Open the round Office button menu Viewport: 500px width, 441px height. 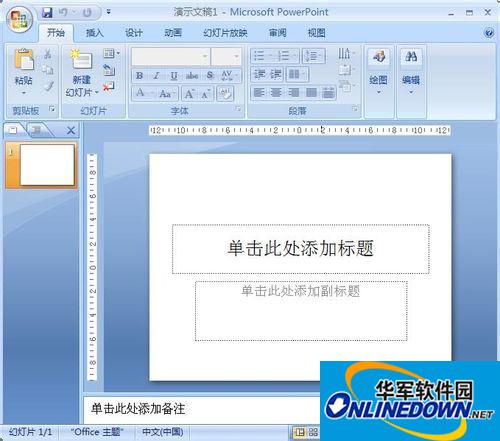click(x=19, y=19)
